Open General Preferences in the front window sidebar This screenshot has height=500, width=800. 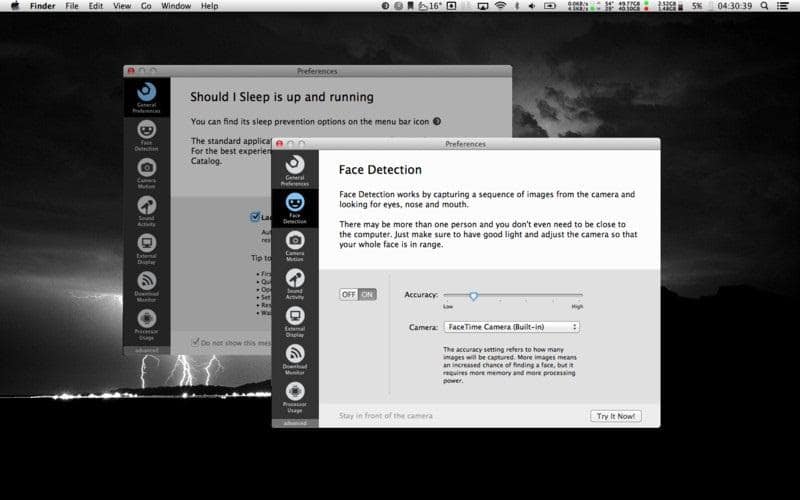point(294,169)
